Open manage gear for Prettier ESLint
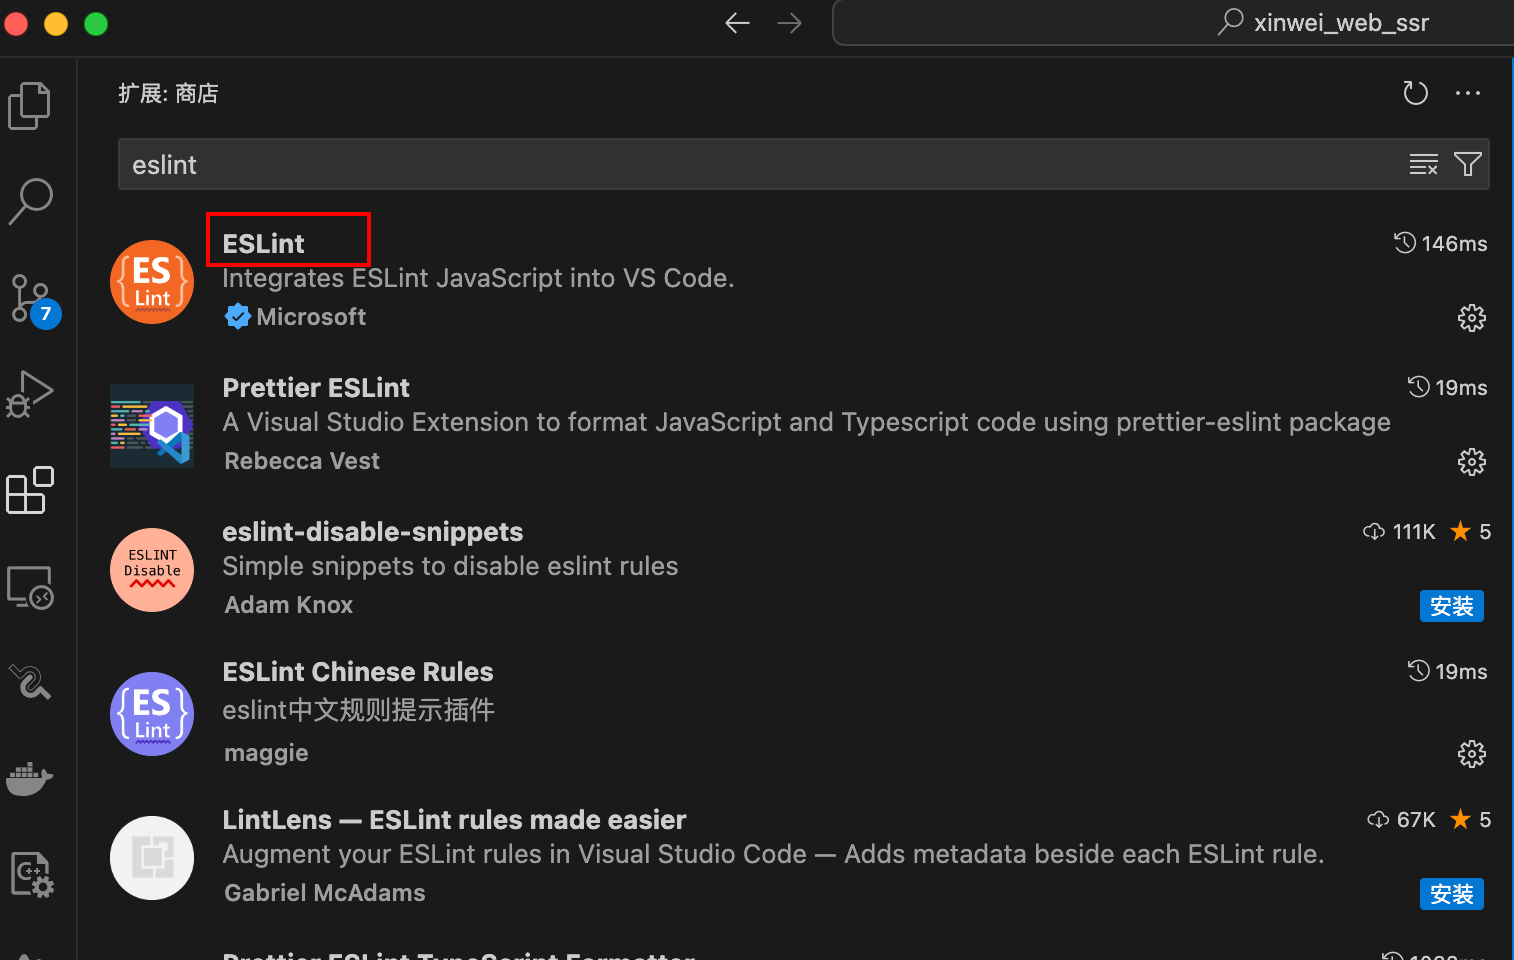 point(1471,462)
